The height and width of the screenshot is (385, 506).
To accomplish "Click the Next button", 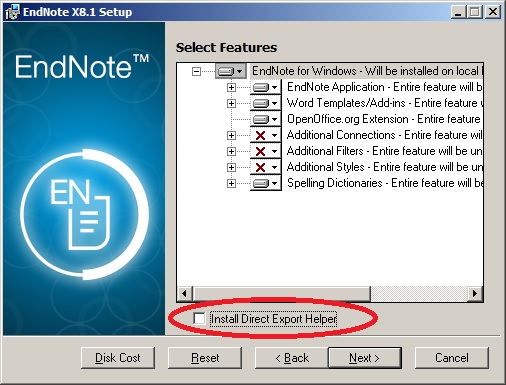I will [x=365, y=358].
